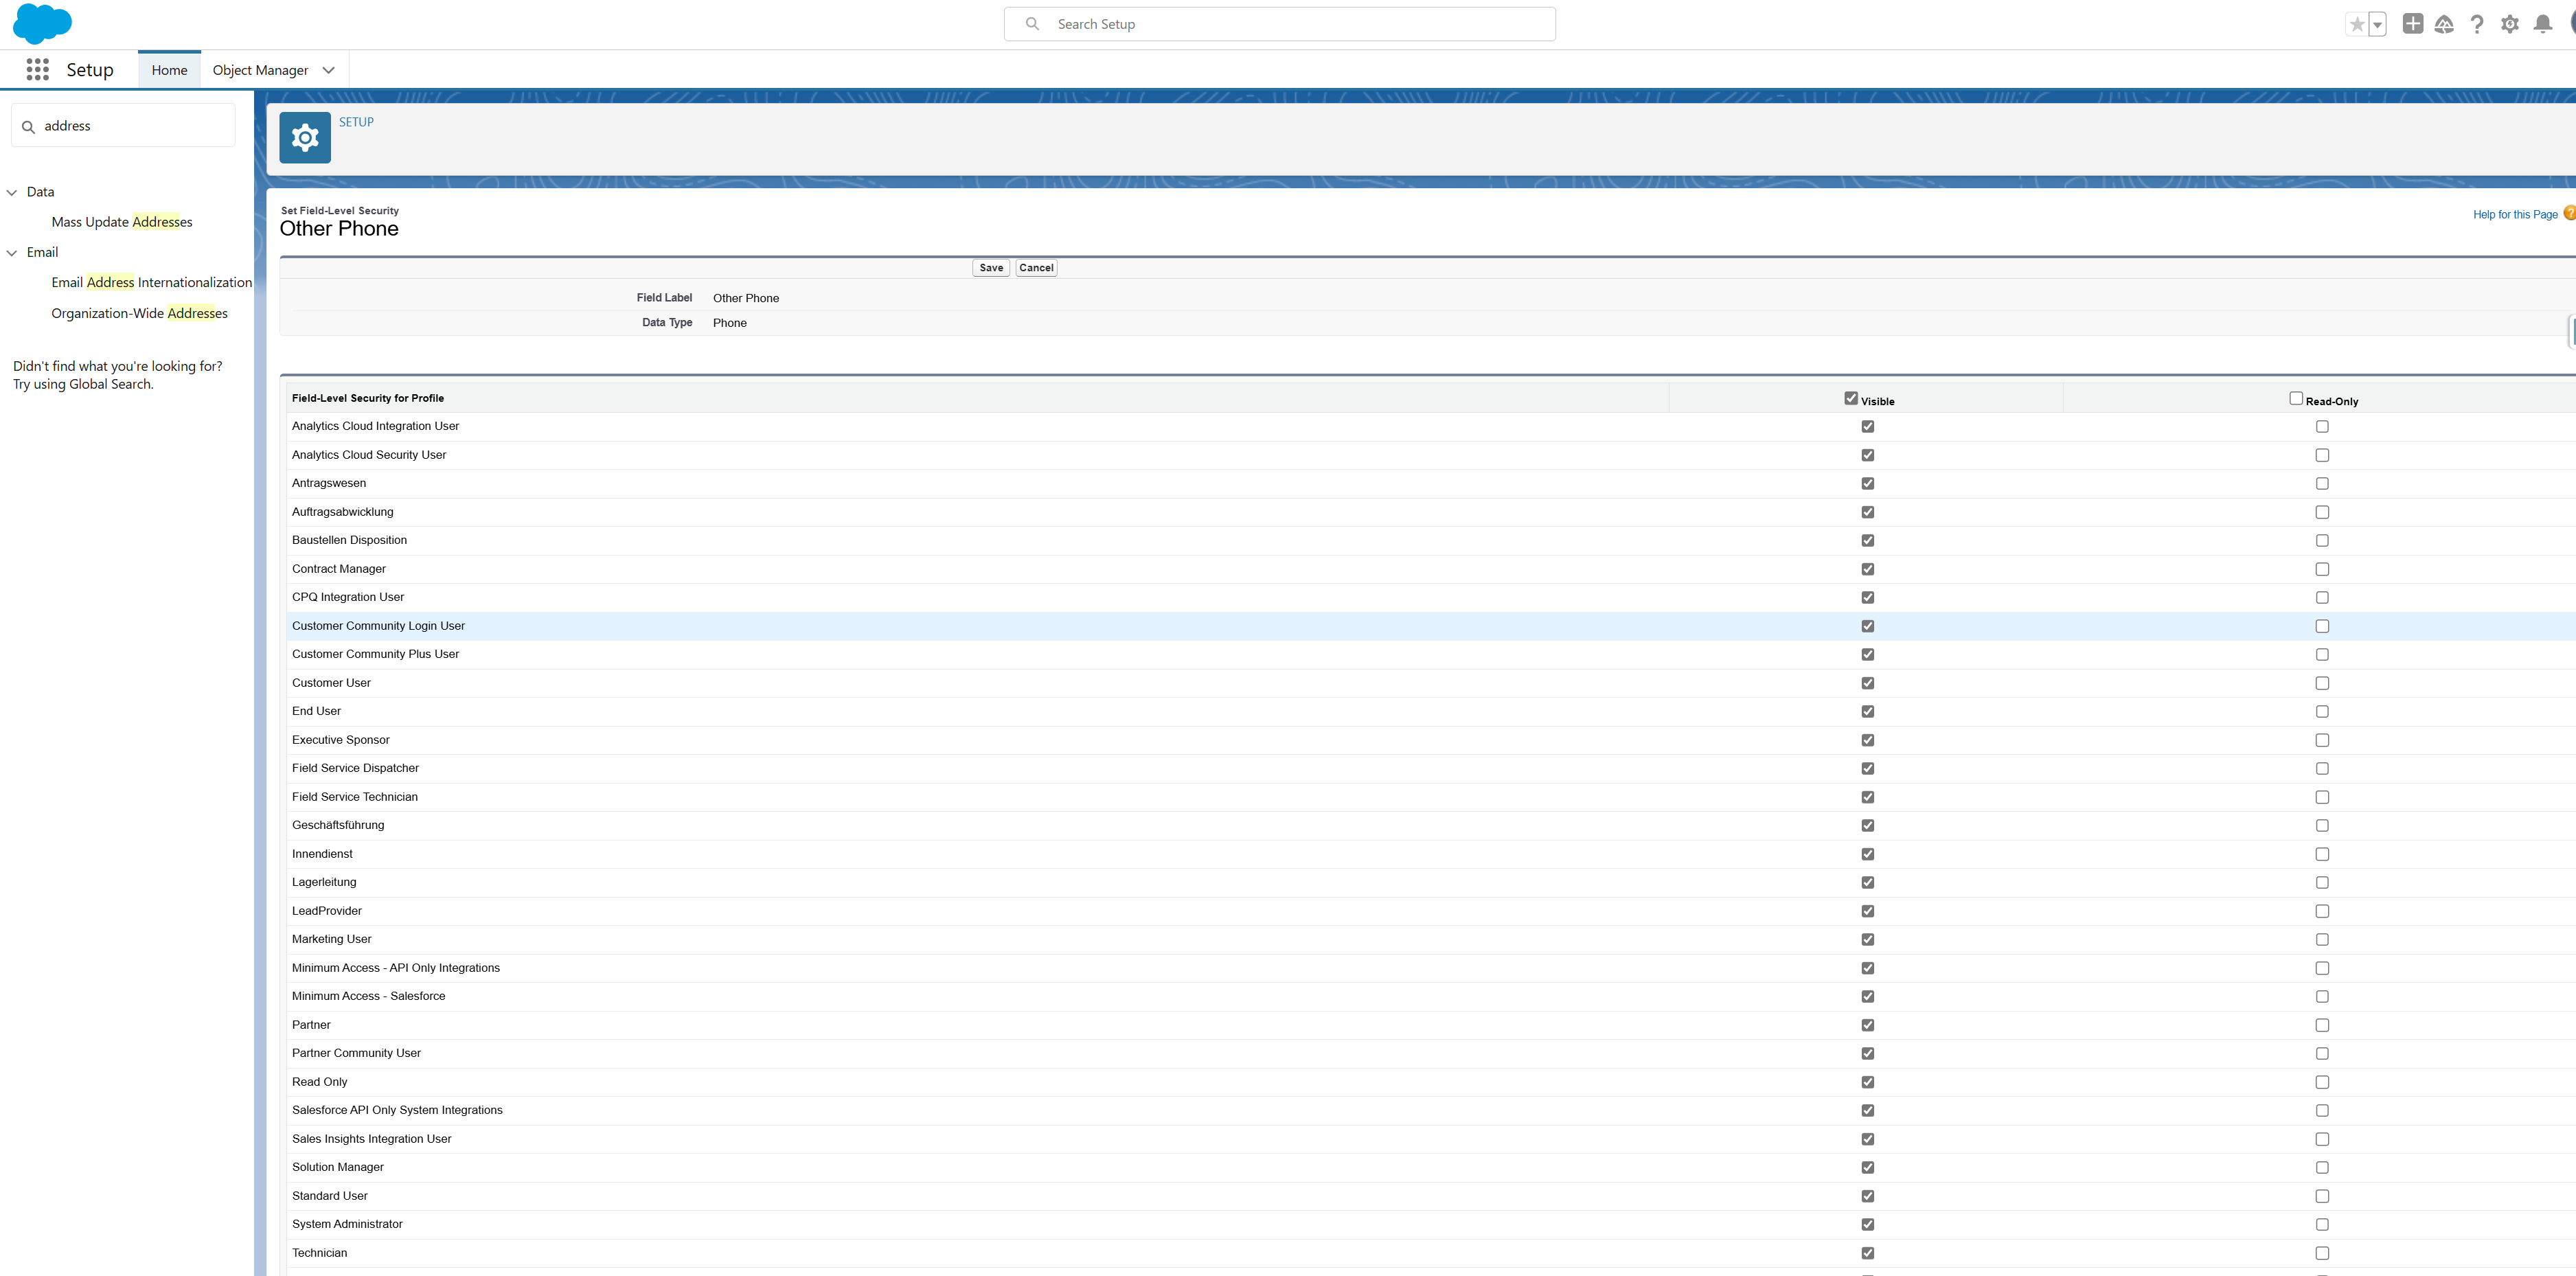This screenshot has width=2576, height=1276.
Task: Open Mass Update Addresses in sidebar
Action: (121, 222)
